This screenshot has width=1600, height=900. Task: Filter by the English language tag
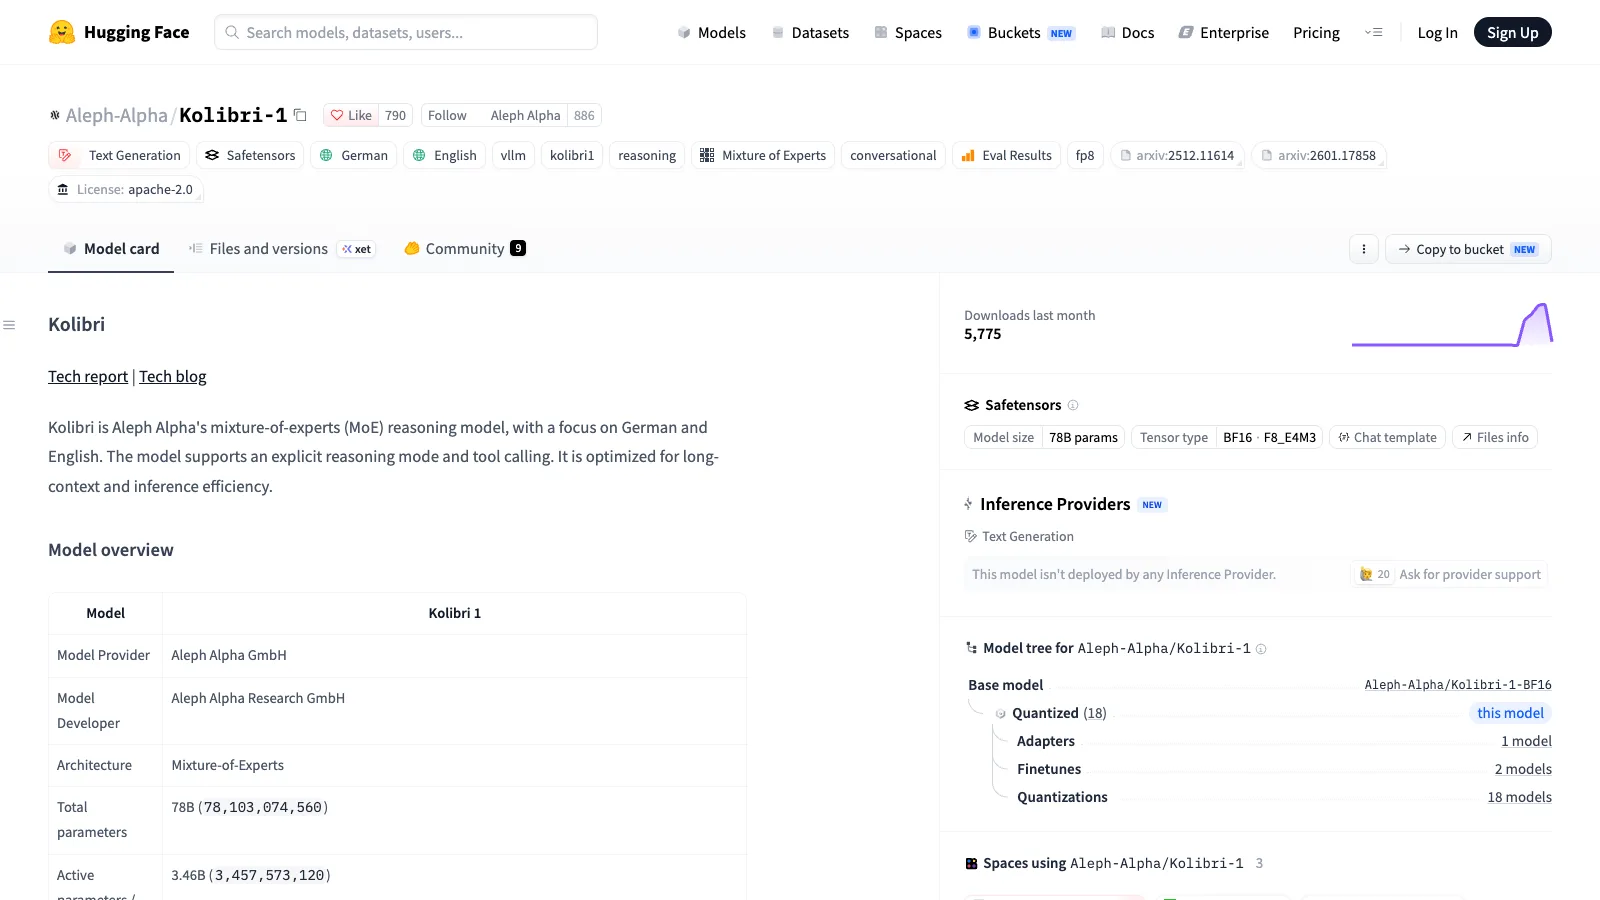[444, 155]
